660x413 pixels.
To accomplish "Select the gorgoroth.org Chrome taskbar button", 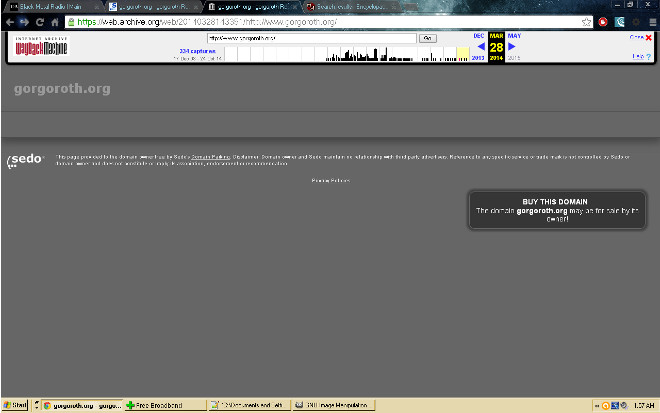I will 82,405.
